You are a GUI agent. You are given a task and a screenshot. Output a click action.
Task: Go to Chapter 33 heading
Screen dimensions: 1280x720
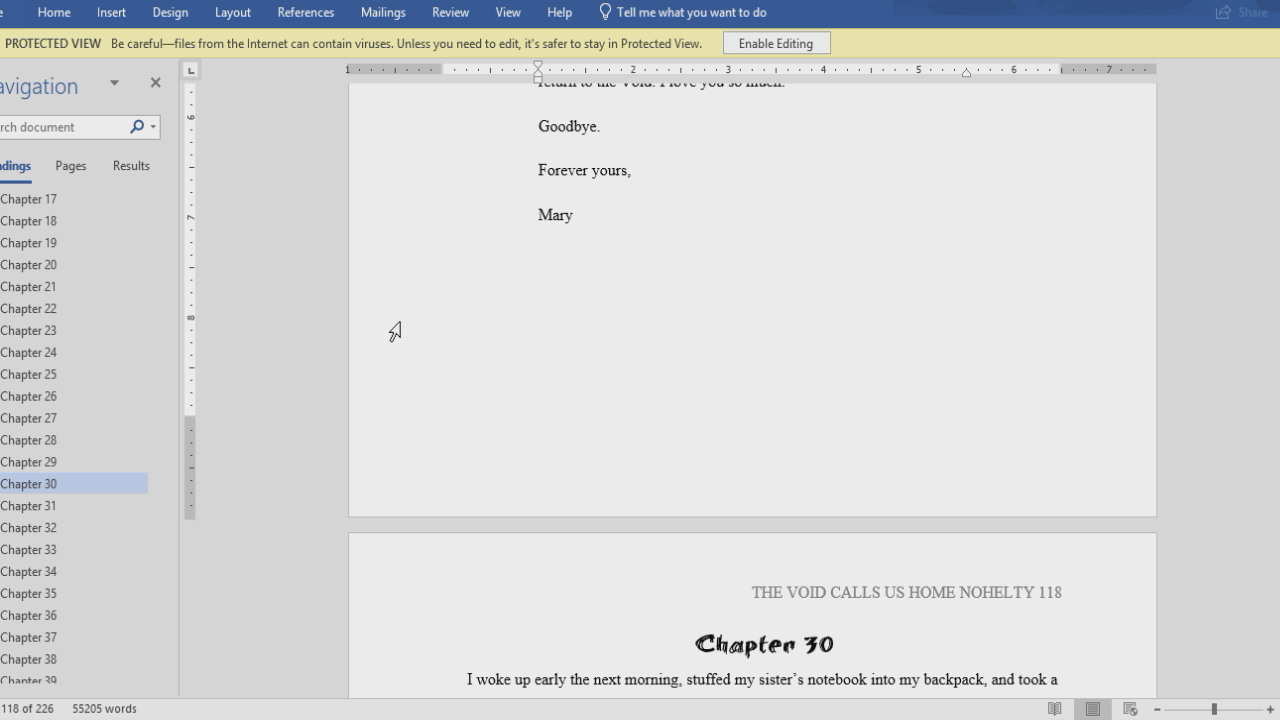pyautogui.click(x=28, y=550)
